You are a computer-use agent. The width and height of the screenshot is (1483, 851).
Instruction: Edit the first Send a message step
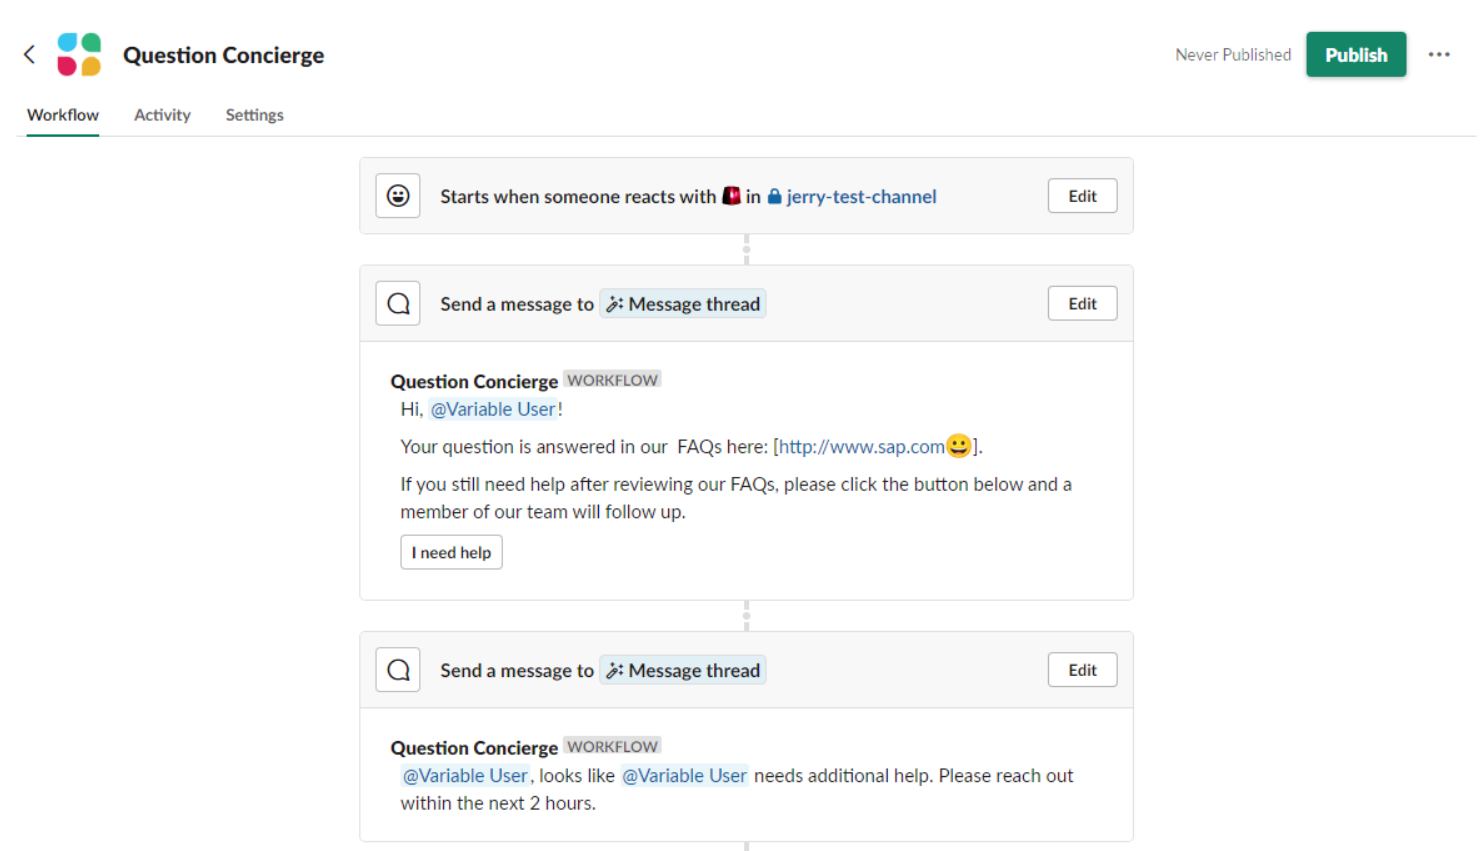click(x=1082, y=303)
